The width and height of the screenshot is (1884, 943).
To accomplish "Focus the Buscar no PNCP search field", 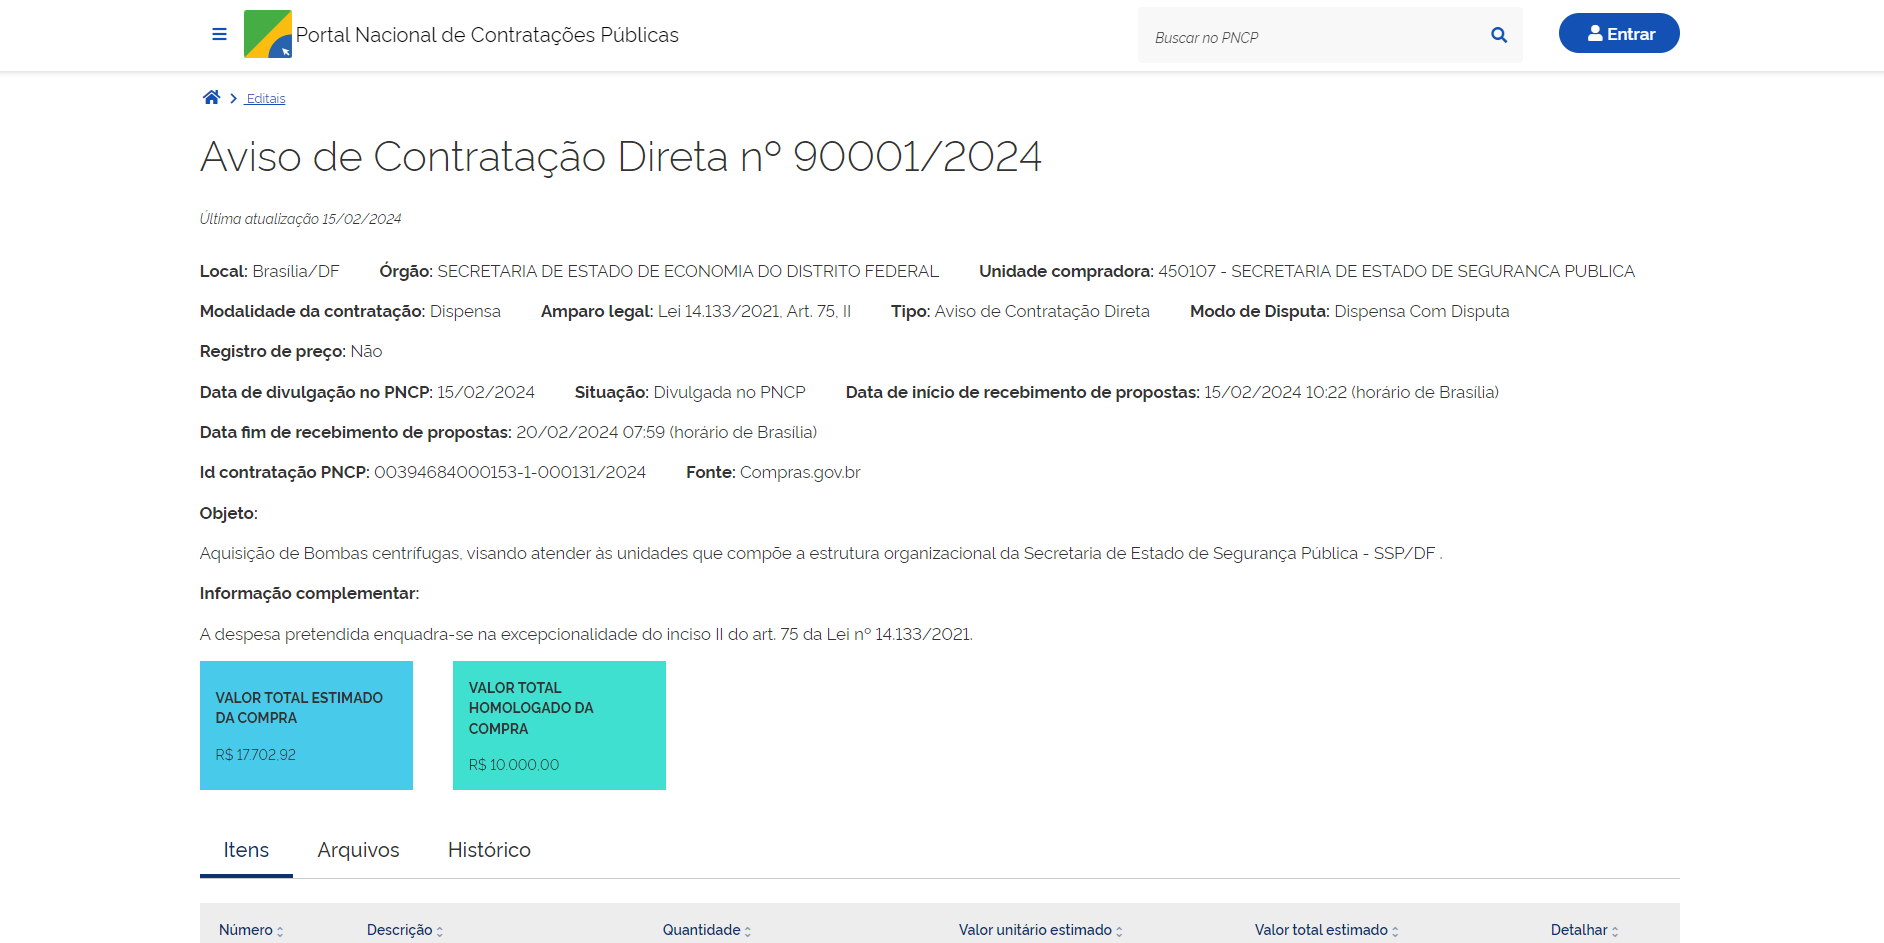I will pos(1310,37).
